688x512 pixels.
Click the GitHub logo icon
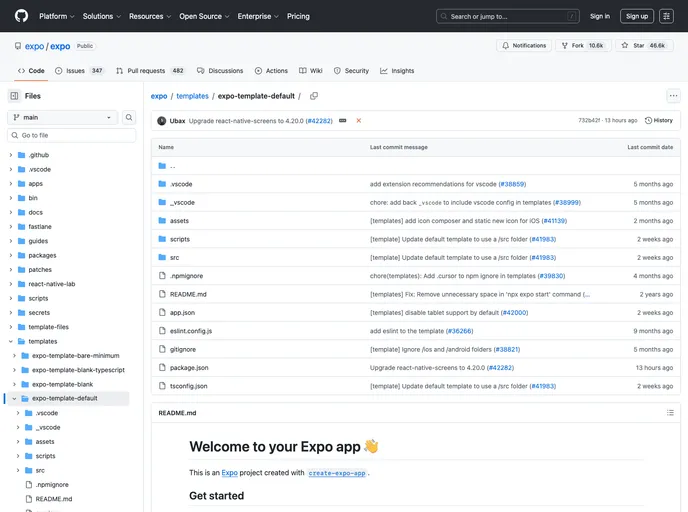[21, 16]
